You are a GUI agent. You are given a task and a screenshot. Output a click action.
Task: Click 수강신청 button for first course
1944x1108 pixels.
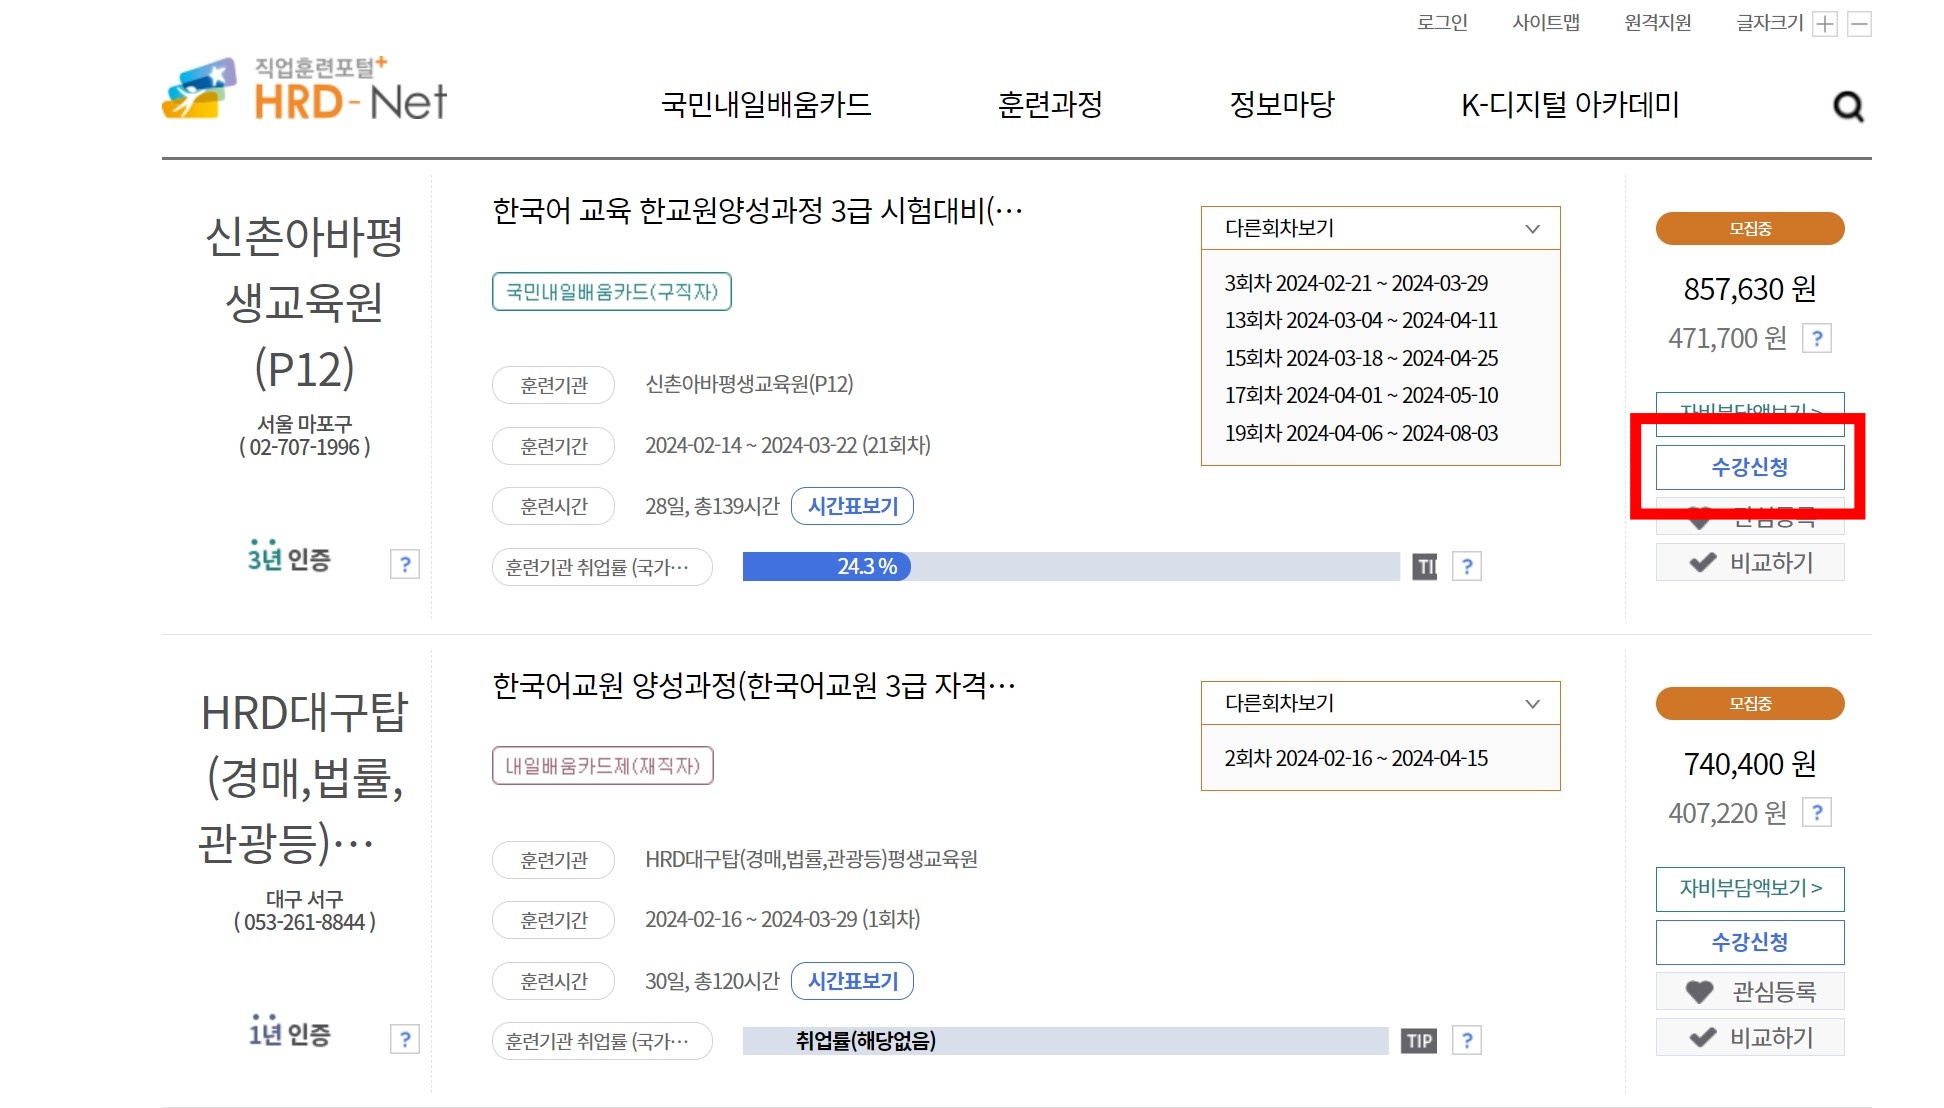tap(1750, 467)
